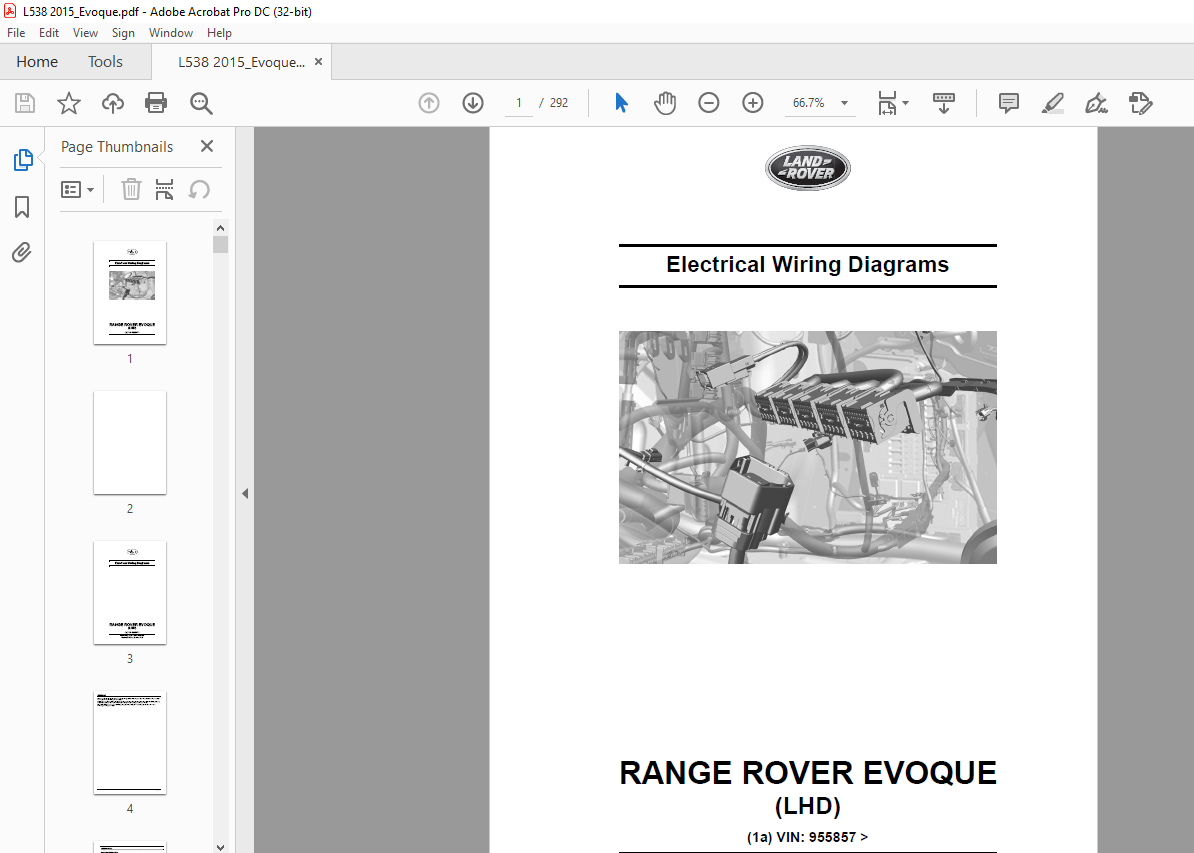Viewport: 1194px width, 853px height.
Task: Delete selected page trash icon
Action: pyautogui.click(x=131, y=189)
